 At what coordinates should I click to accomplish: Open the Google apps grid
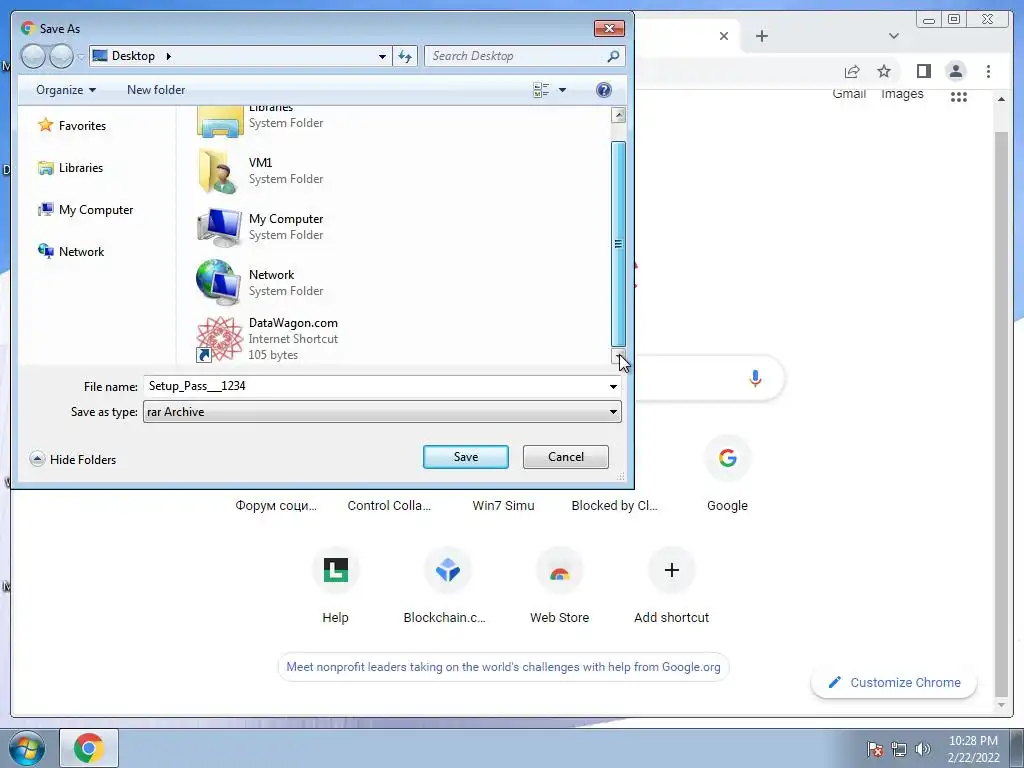coord(959,97)
